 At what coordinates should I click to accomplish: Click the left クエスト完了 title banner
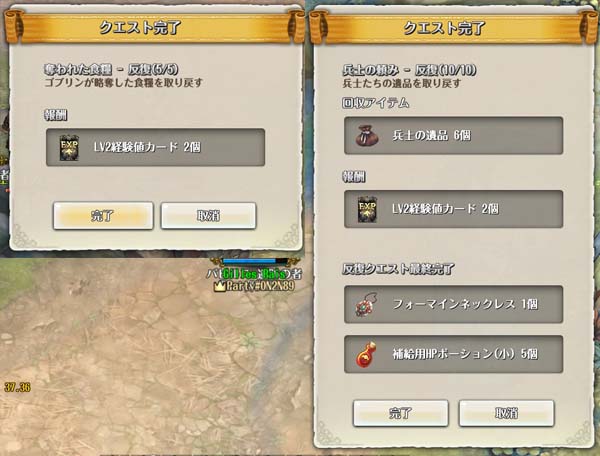(x=155, y=27)
